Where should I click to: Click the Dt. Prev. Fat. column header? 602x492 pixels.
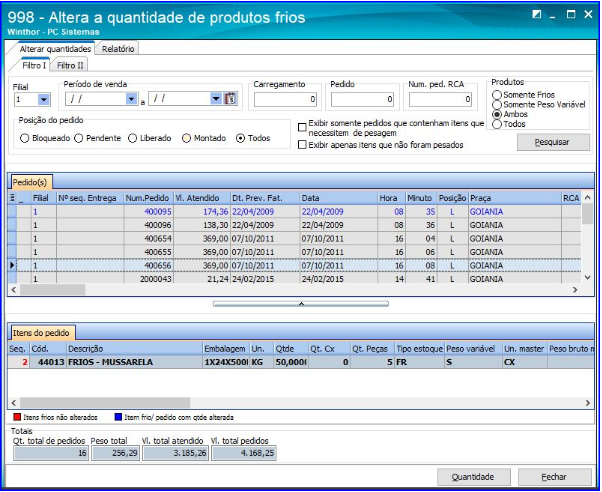265,198
